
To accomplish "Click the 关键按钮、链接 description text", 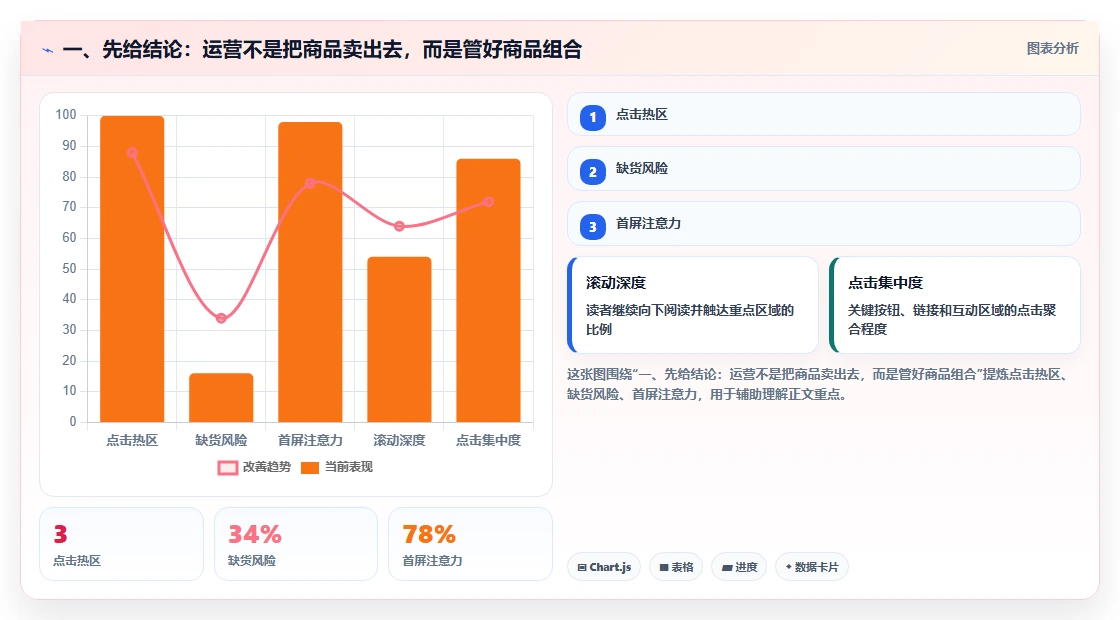I will tap(951, 319).
